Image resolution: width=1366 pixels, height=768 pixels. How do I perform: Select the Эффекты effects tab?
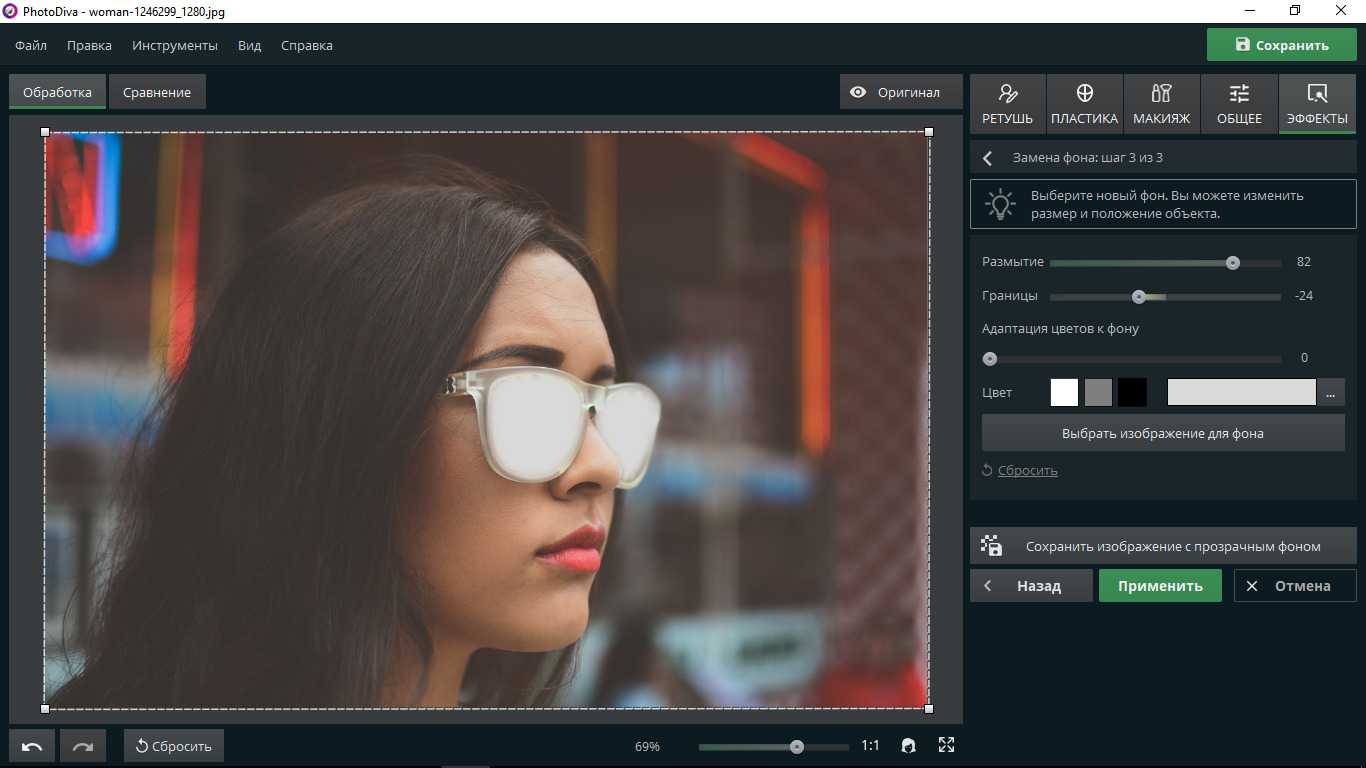pyautogui.click(x=1317, y=104)
